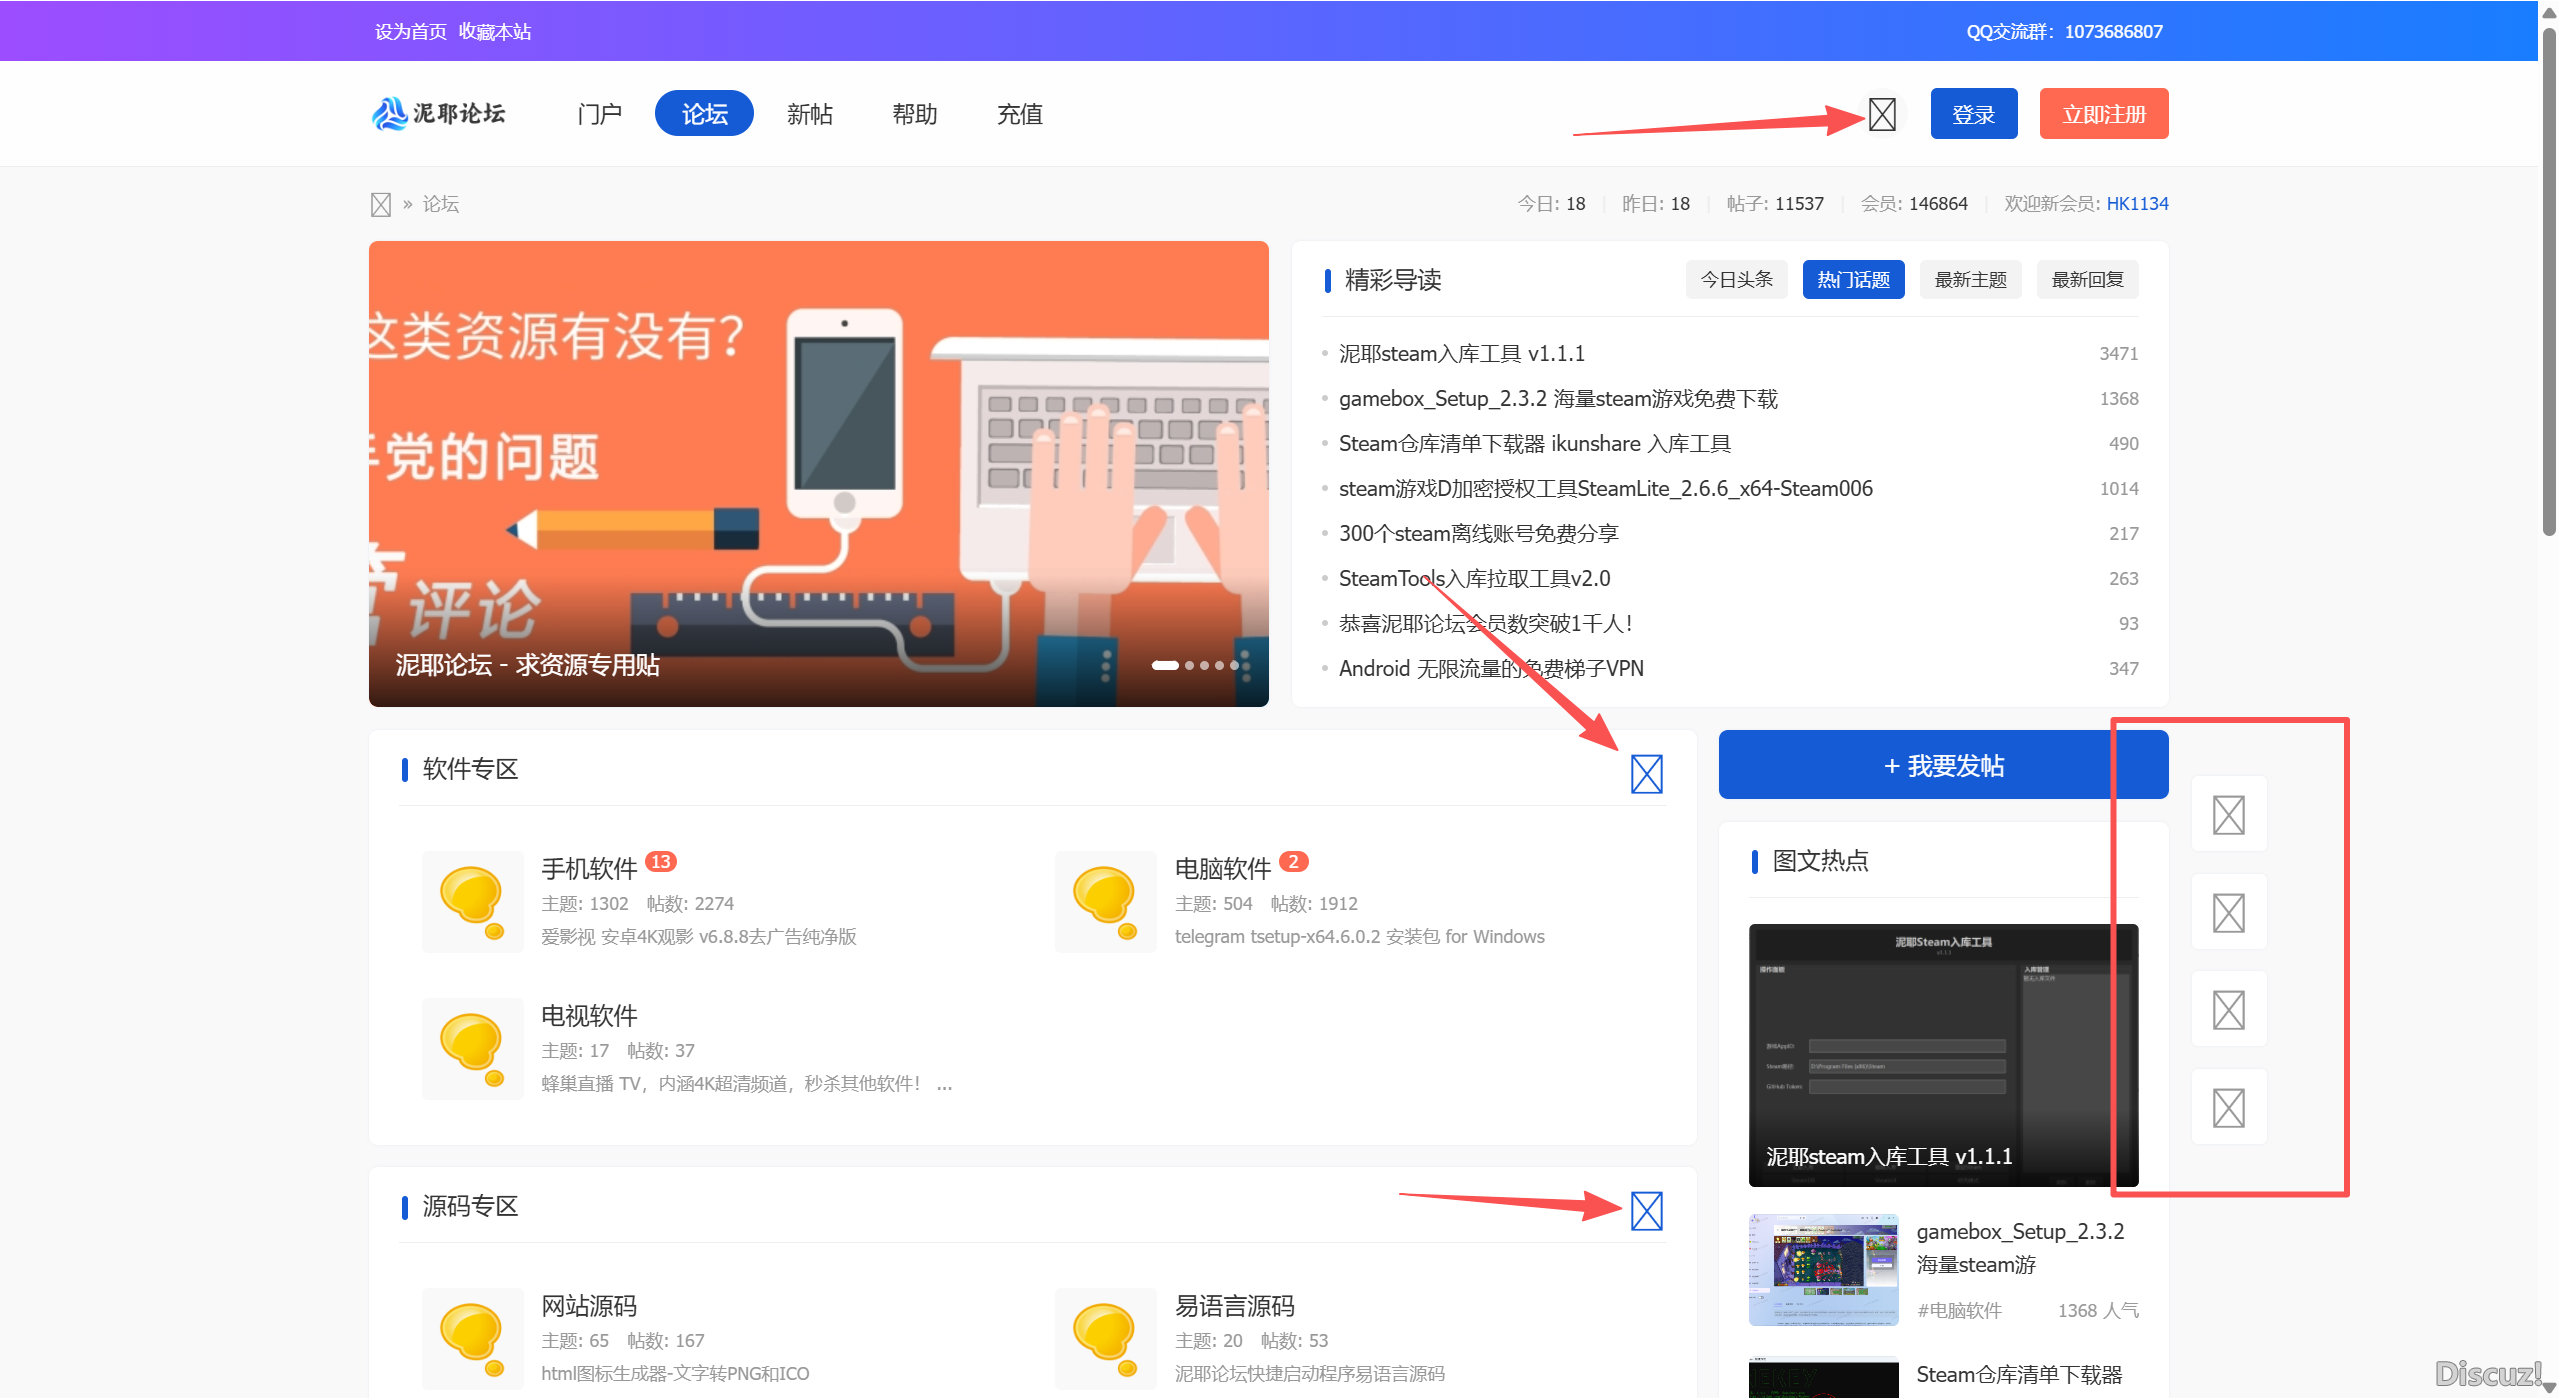Select the 电视软件 board icon
This screenshot has width=2559, height=1398.
click(x=472, y=1047)
